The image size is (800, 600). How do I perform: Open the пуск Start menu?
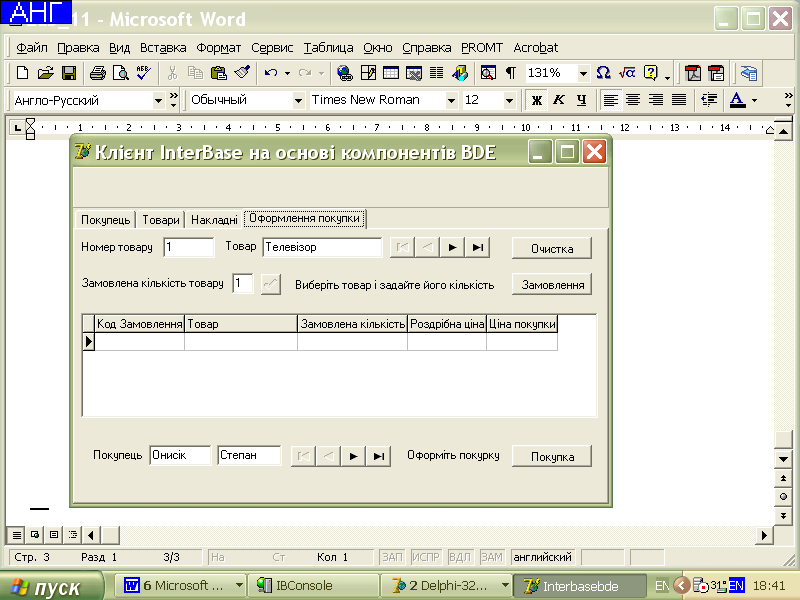click(51, 587)
